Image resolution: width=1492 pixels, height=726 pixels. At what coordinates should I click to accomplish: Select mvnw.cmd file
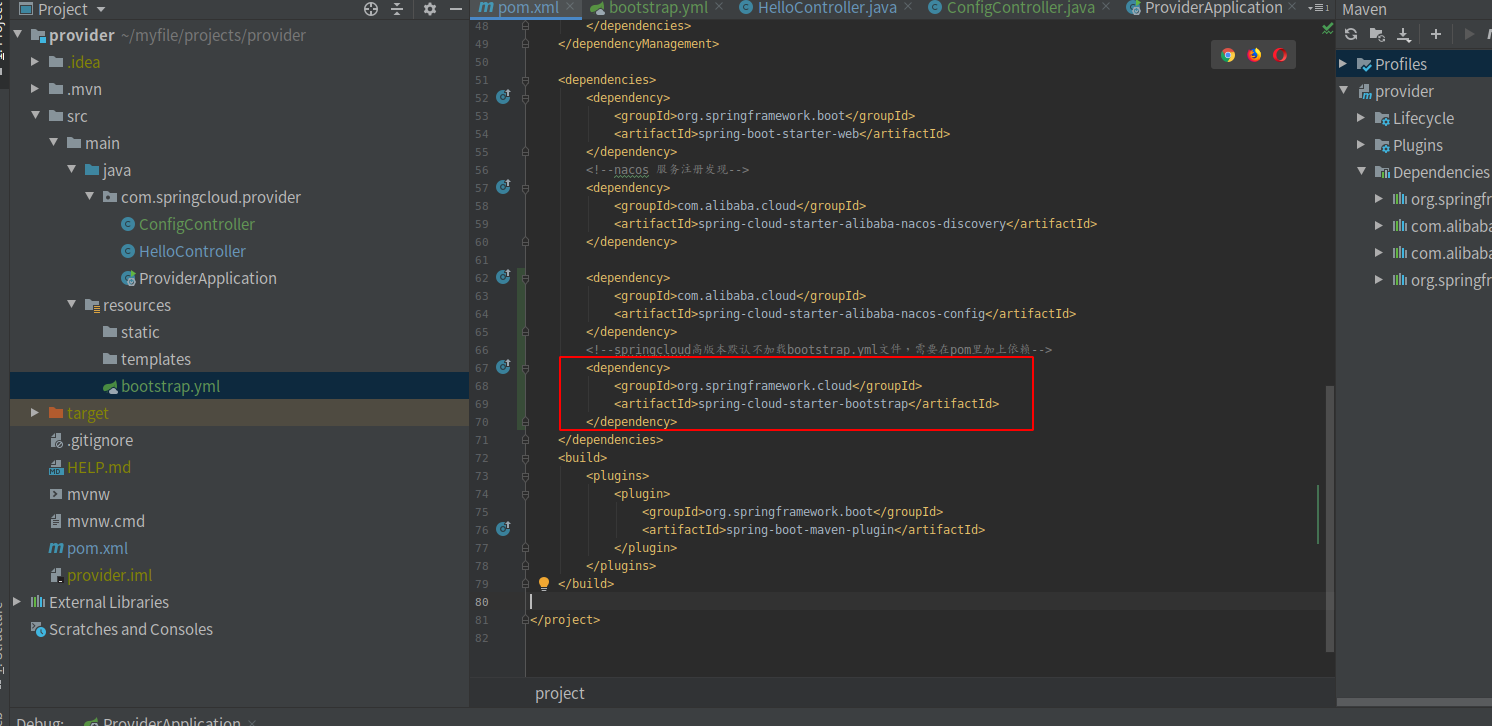click(105, 521)
